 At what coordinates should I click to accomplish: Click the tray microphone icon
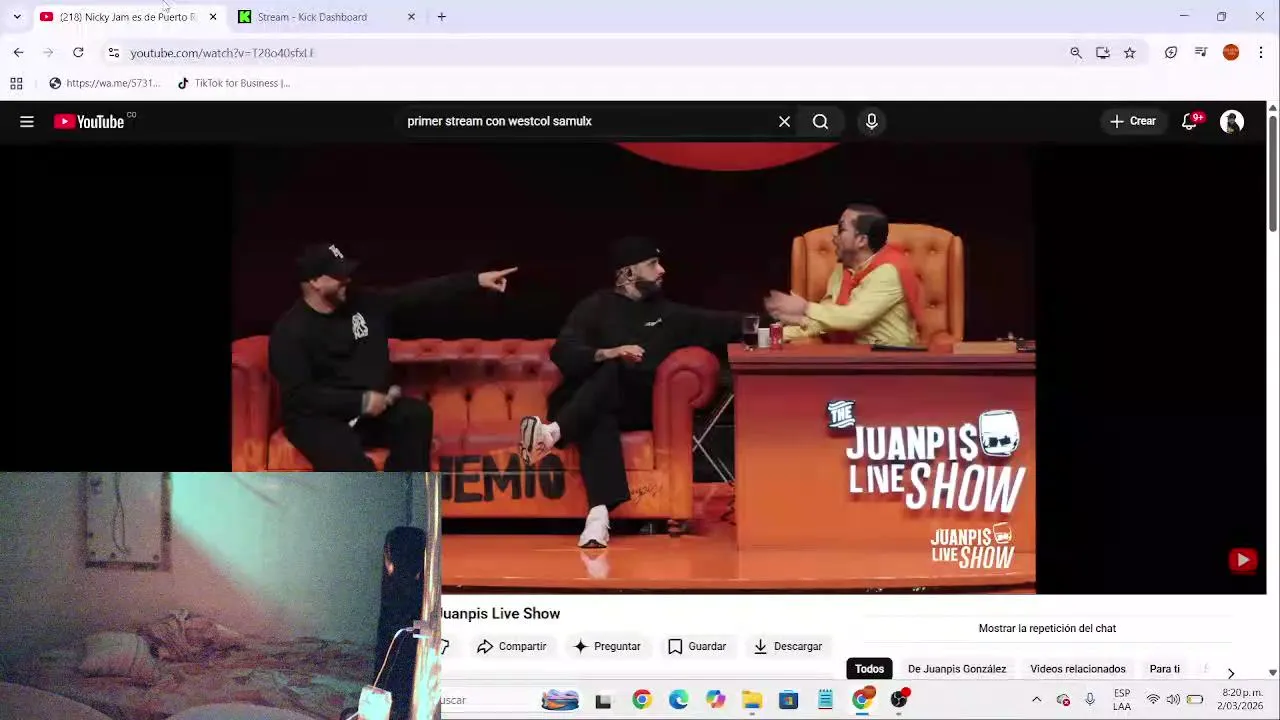1090,700
